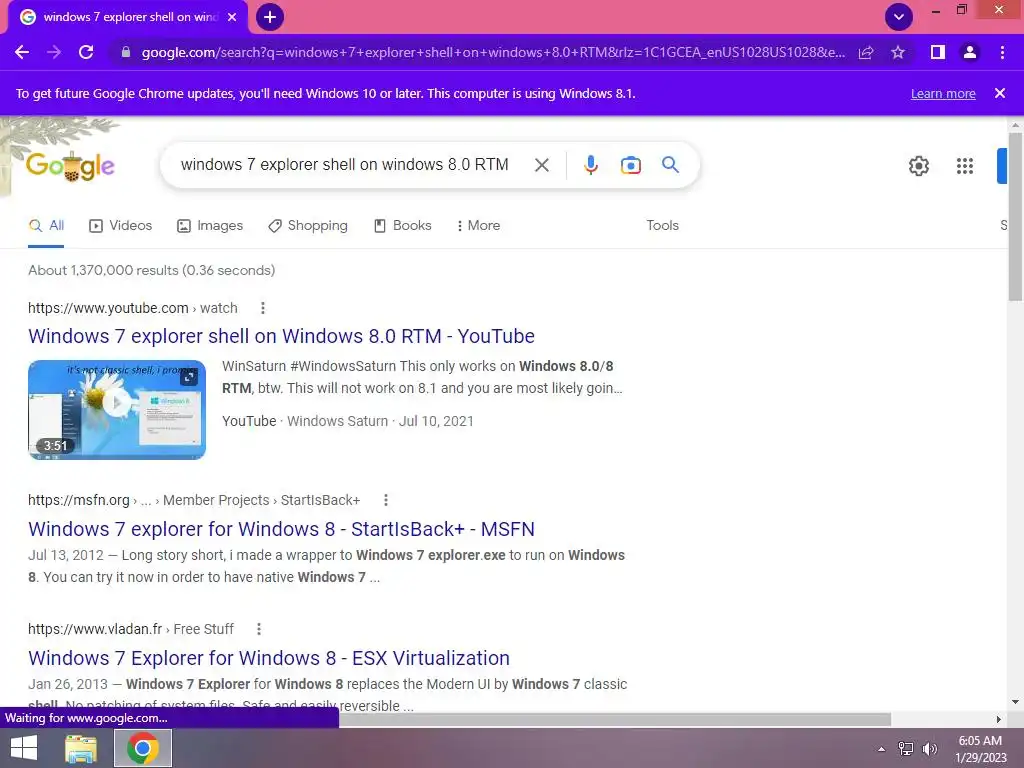Open the Chrome profile menu
The height and width of the screenshot is (768, 1024).
click(x=970, y=52)
